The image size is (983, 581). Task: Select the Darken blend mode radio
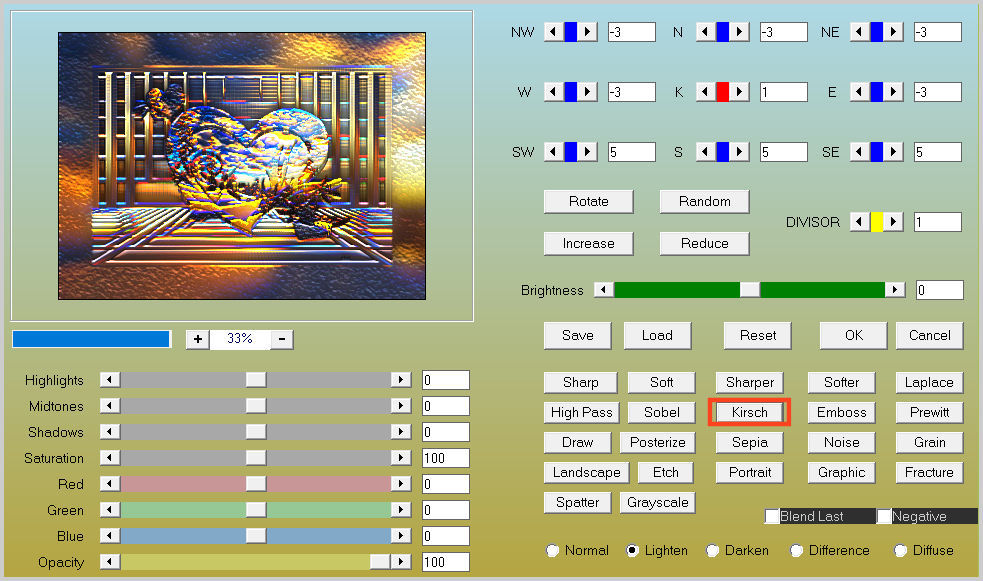[713, 550]
